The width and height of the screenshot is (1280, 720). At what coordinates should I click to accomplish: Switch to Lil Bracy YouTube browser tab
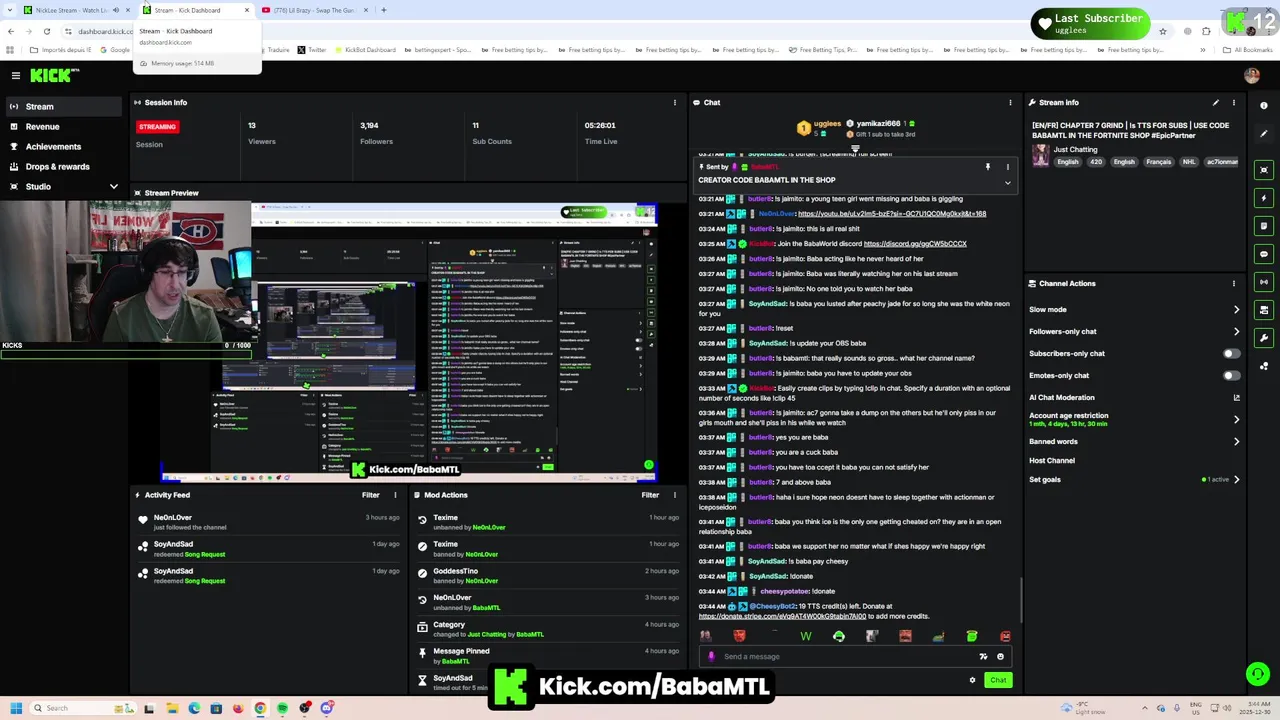pyautogui.click(x=315, y=10)
